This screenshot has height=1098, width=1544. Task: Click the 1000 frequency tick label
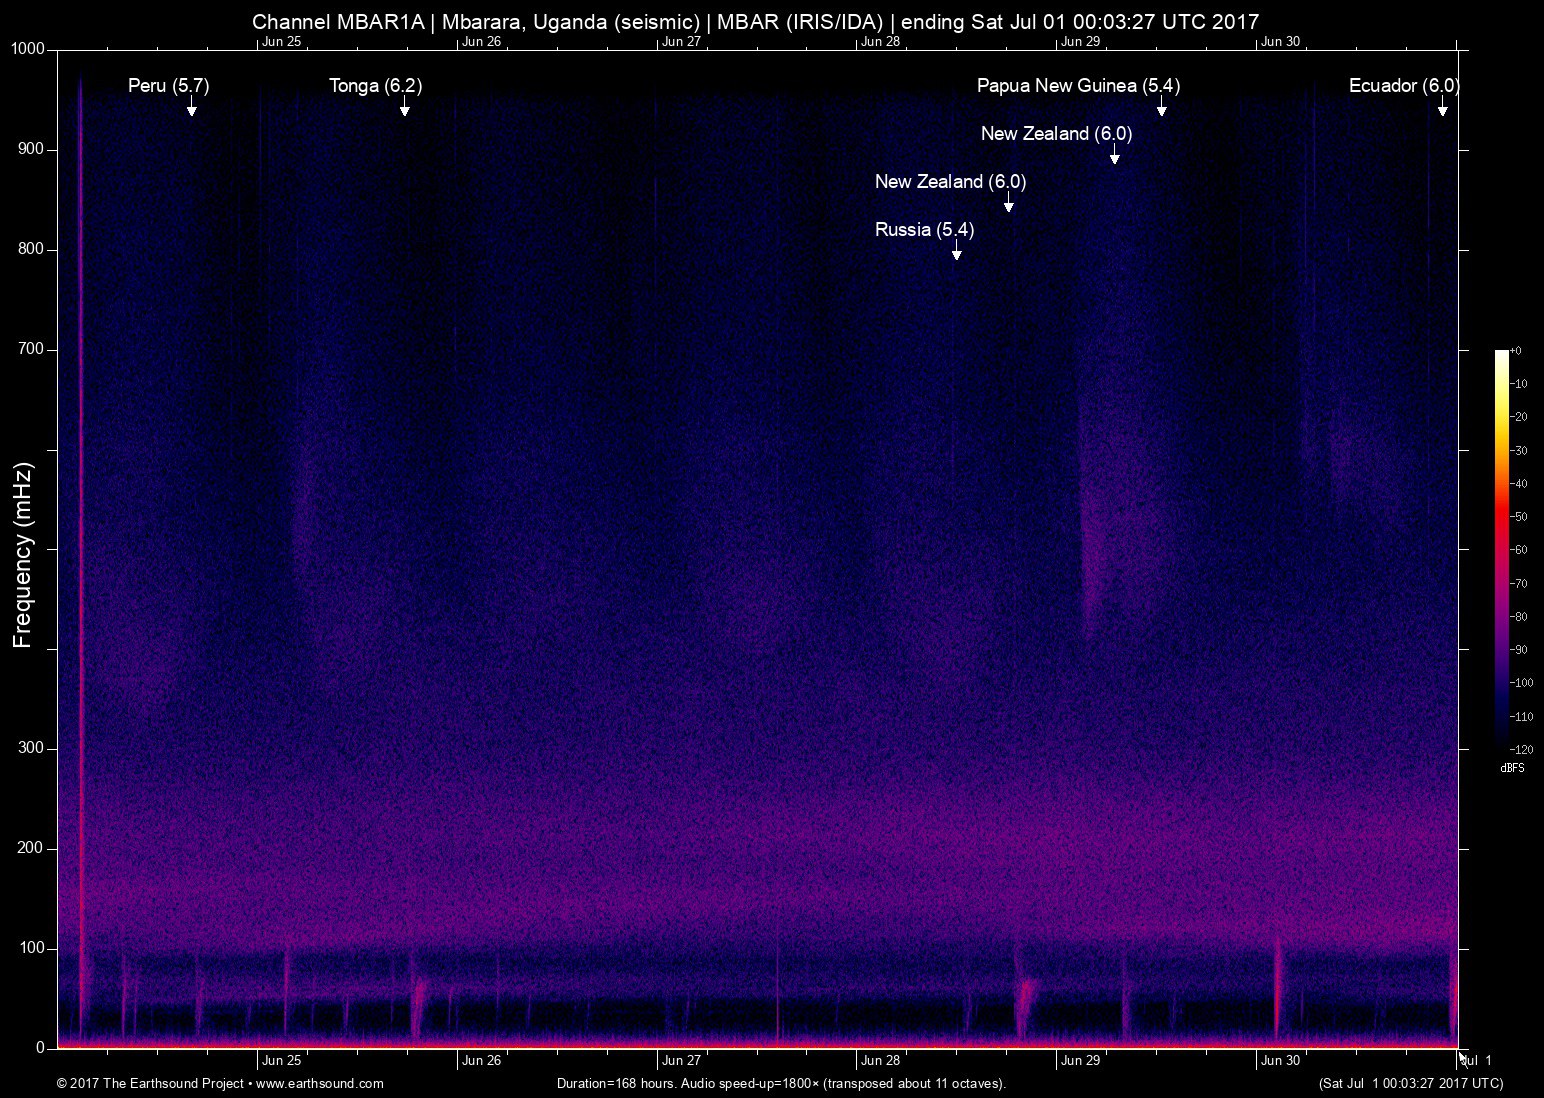coord(28,49)
